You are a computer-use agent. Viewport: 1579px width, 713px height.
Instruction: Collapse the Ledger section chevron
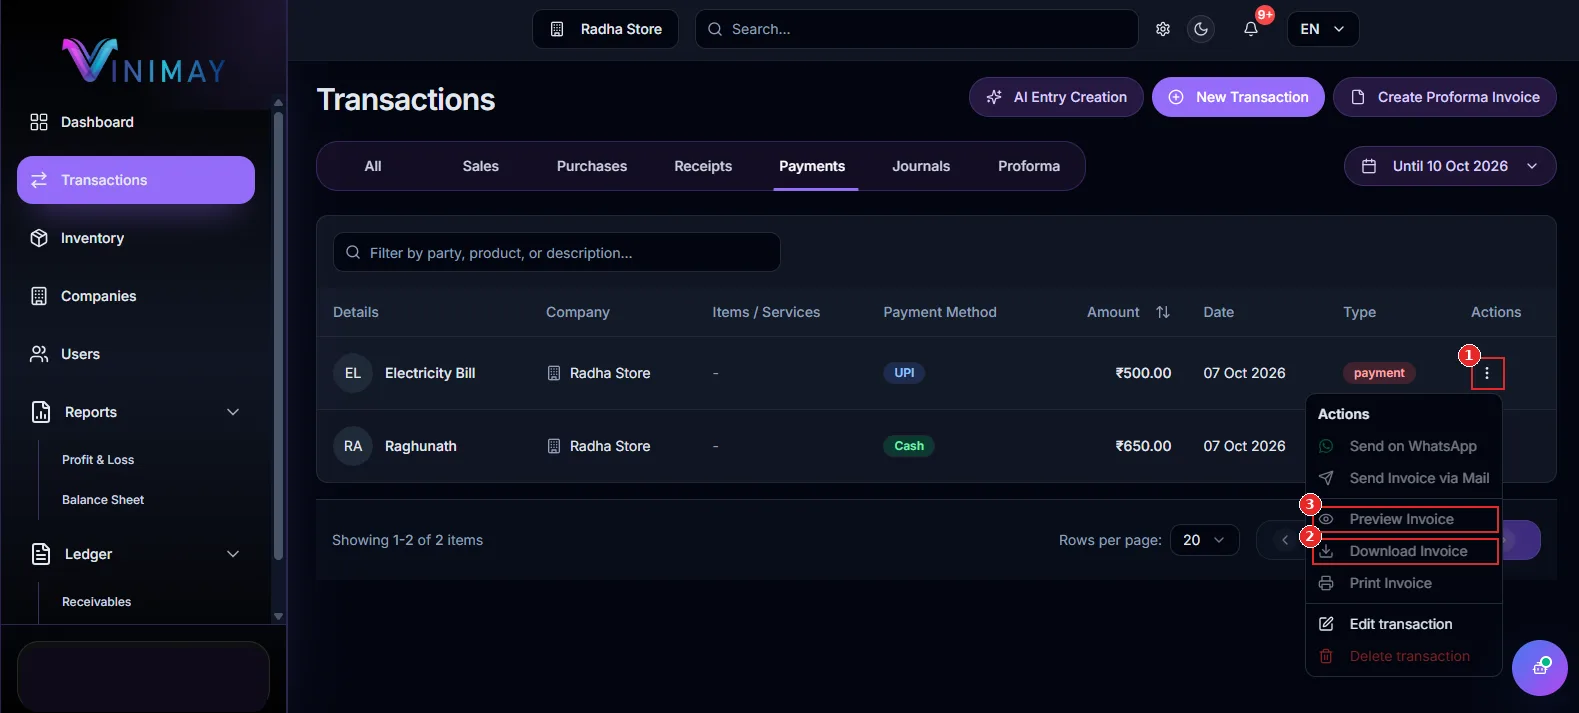pos(233,554)
